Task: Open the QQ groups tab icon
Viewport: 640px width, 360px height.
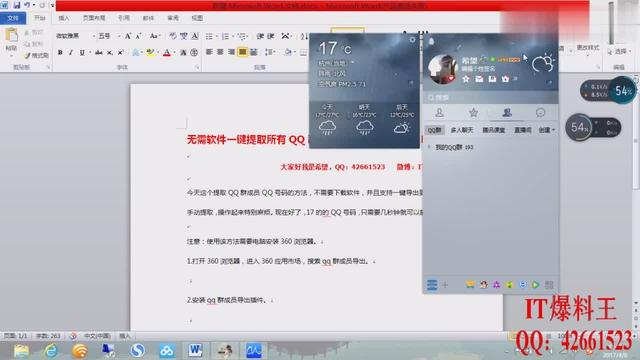Action: [x=507, y=112]
